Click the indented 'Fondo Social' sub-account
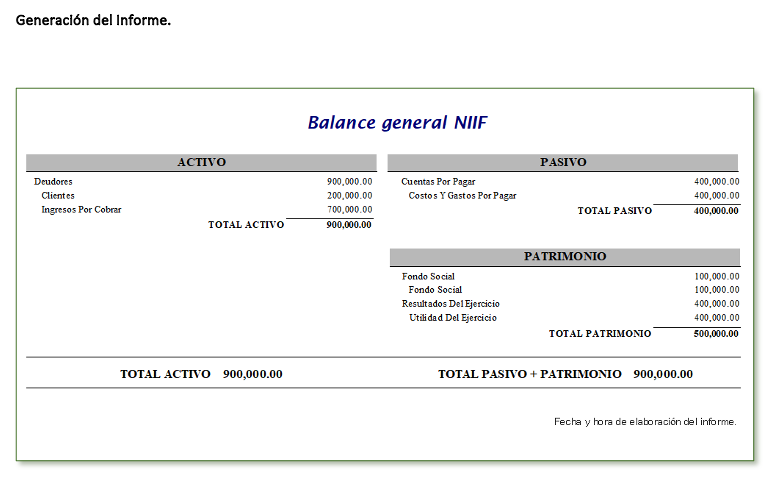This screenshot has height=483, width=771. click(x=435, y=290)
